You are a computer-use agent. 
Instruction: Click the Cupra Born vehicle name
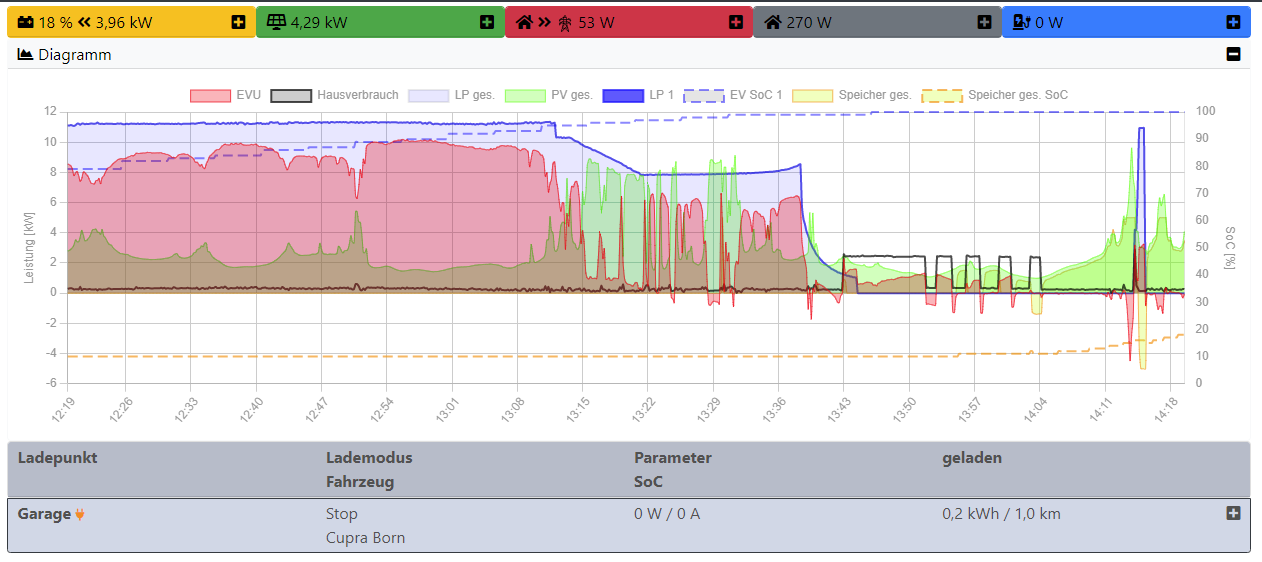tap(365, 538)
